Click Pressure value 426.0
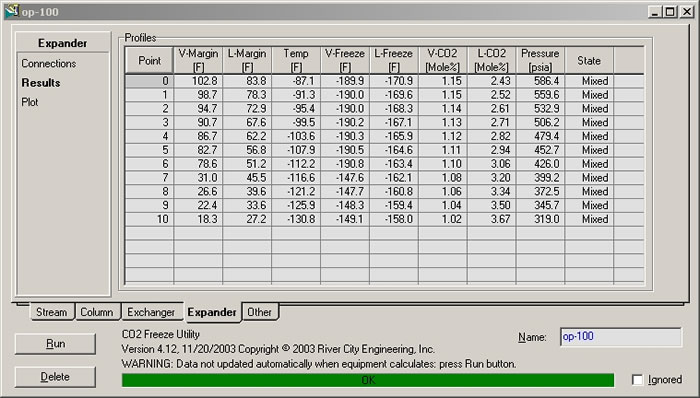Viewport: 700px width, 398px height. pyautogui.click(x=540, y=164)
